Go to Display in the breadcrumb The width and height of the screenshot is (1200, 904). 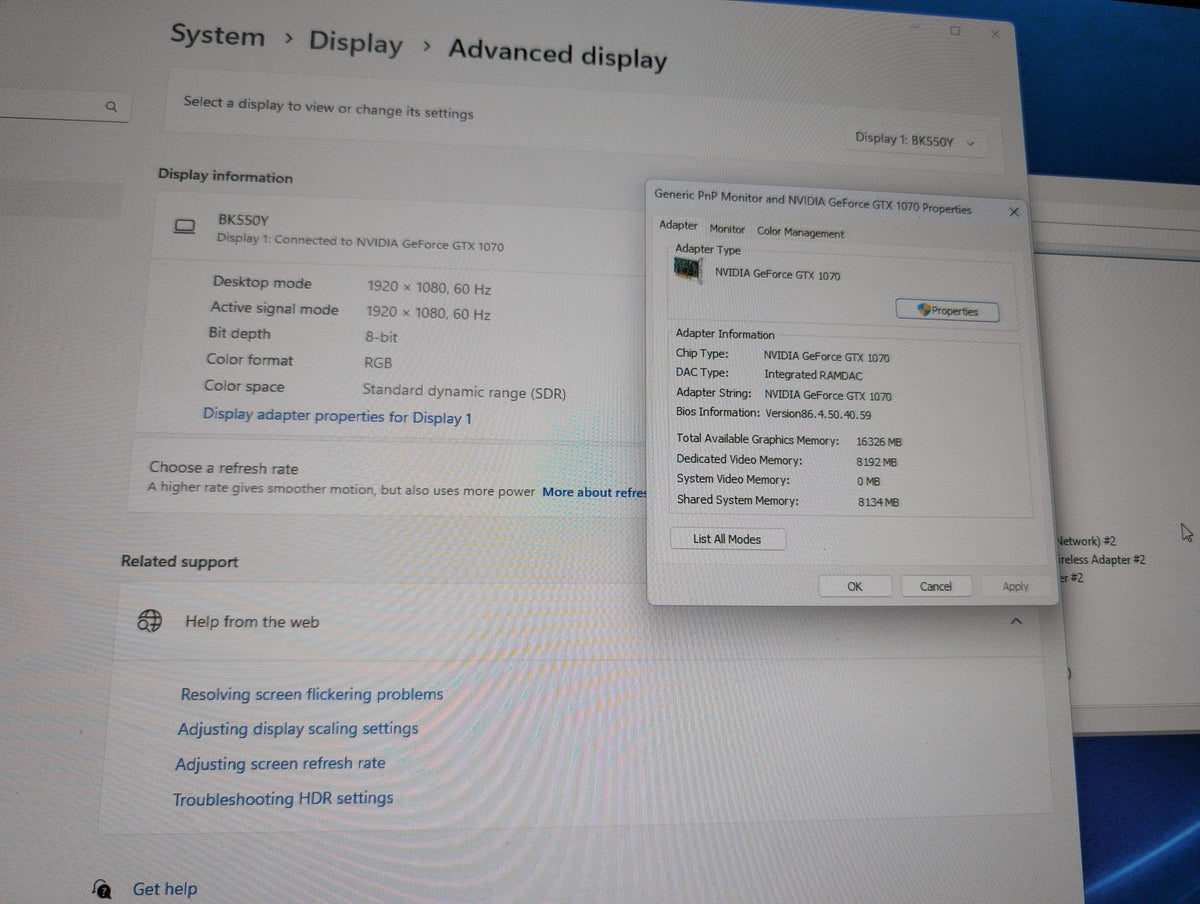355,42
